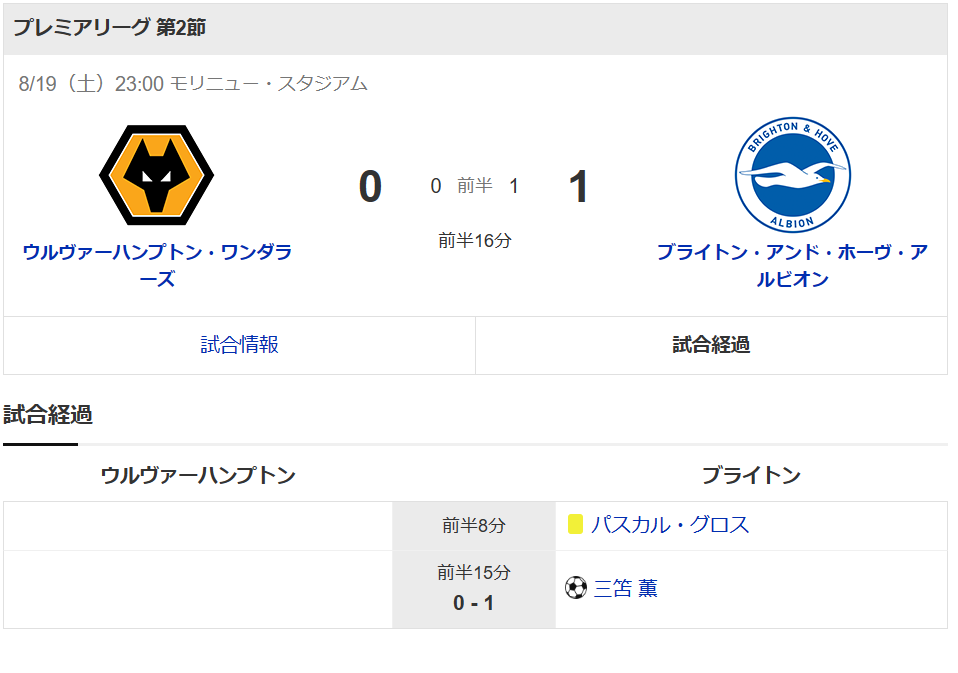Click the yellow card icon beside パスカル・グロス
Image resolution: width=958 pixels, height=673 pixels.
[575, 525]
